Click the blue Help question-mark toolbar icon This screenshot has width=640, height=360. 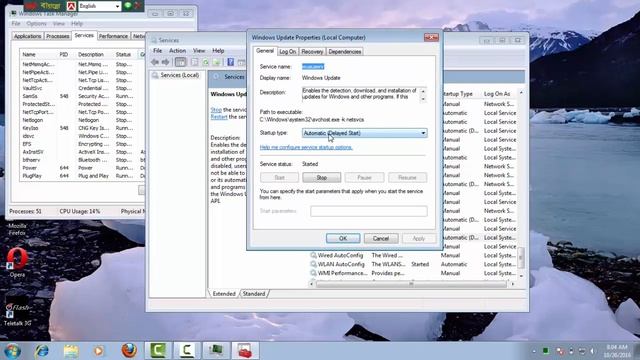231,62
